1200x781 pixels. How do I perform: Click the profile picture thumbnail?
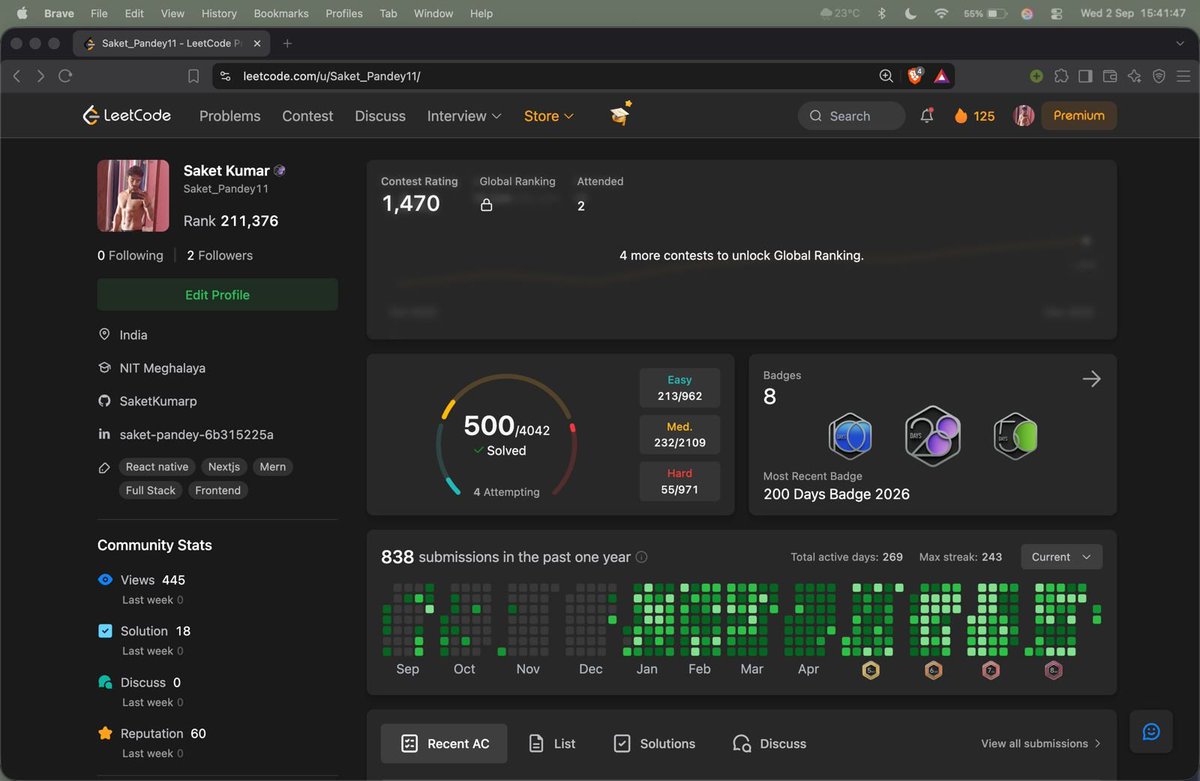[133, 196]
